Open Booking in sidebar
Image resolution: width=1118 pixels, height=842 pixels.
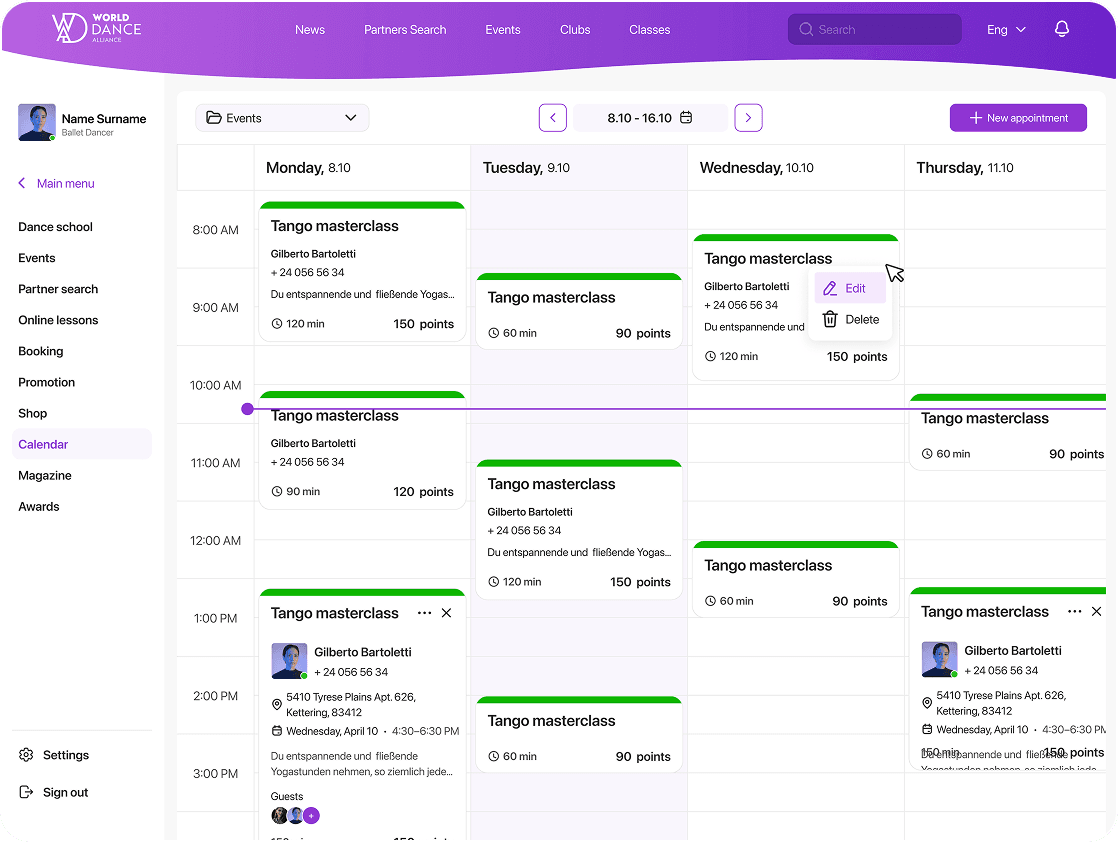[x=41, y=351]
